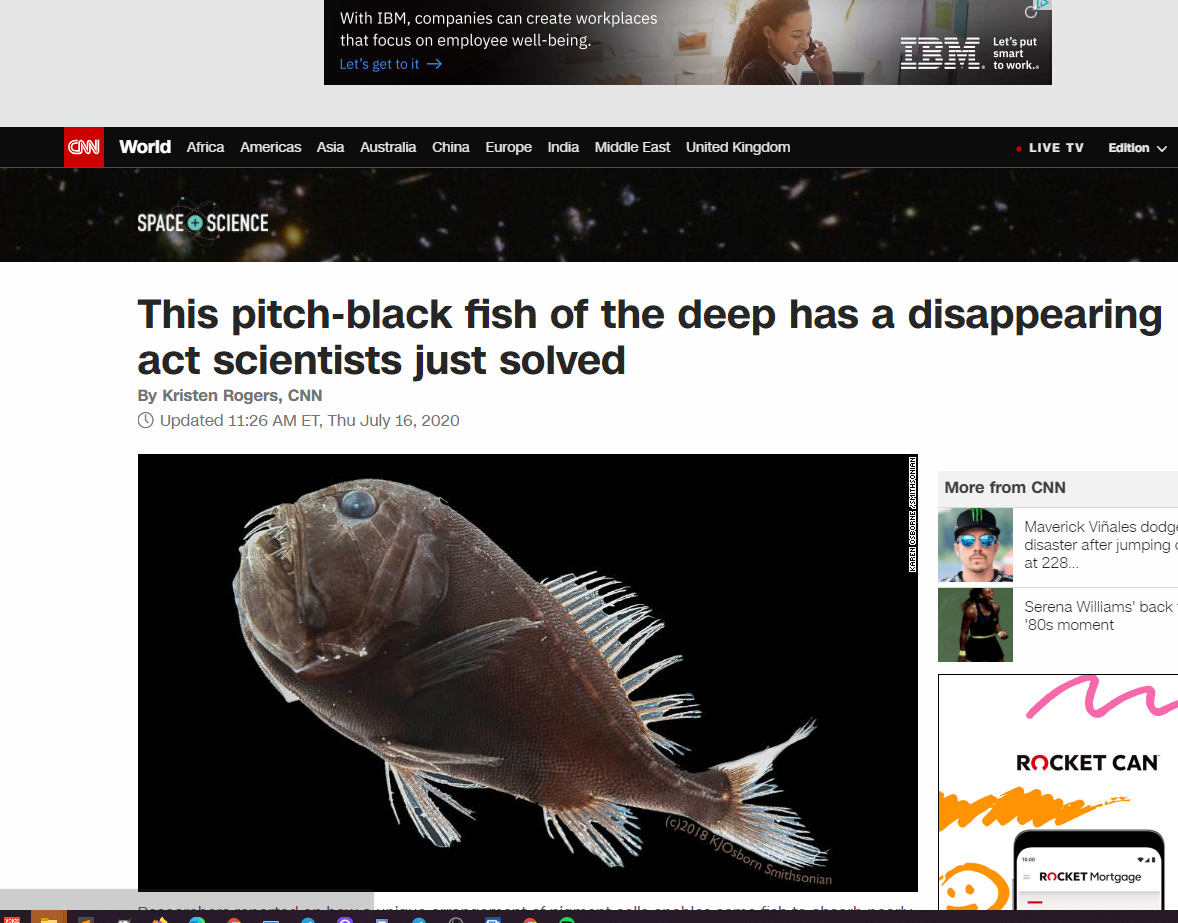Click the IBM logo in the banner ad
Viewport: 1178px width, 923px height.
(x=942, y=53)
